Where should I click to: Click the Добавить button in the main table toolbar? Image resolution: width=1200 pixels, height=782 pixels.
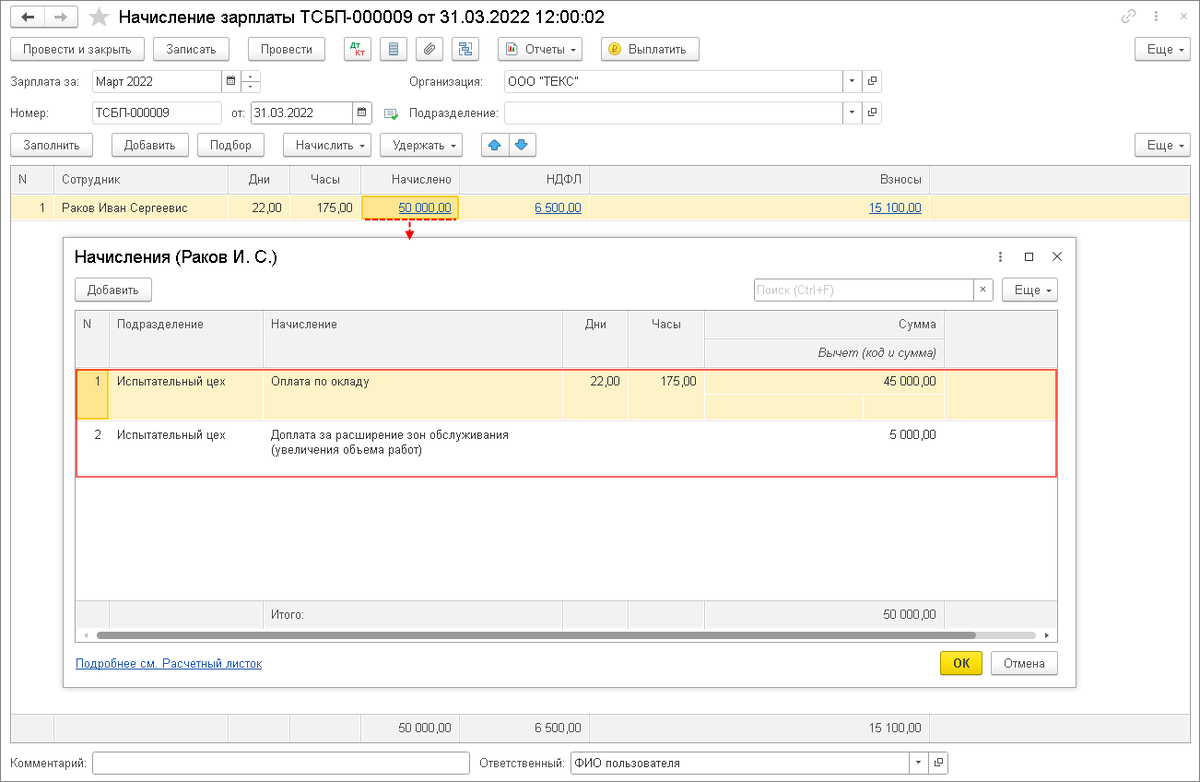[150, 145]
